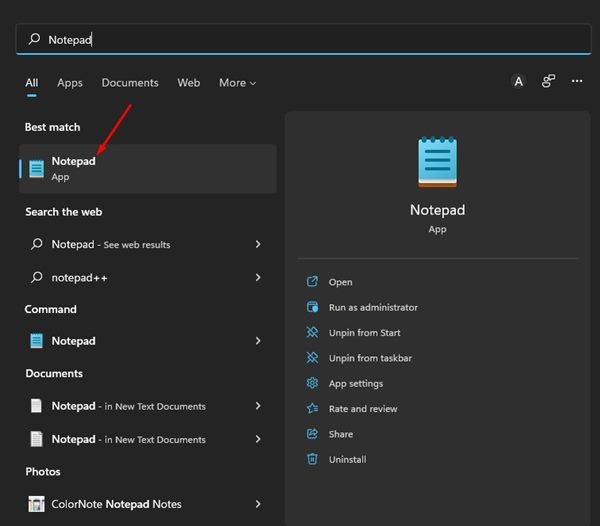
Task: Choose Unpin from taskbar
Action: pyautogui.click(x=370, y=358)
